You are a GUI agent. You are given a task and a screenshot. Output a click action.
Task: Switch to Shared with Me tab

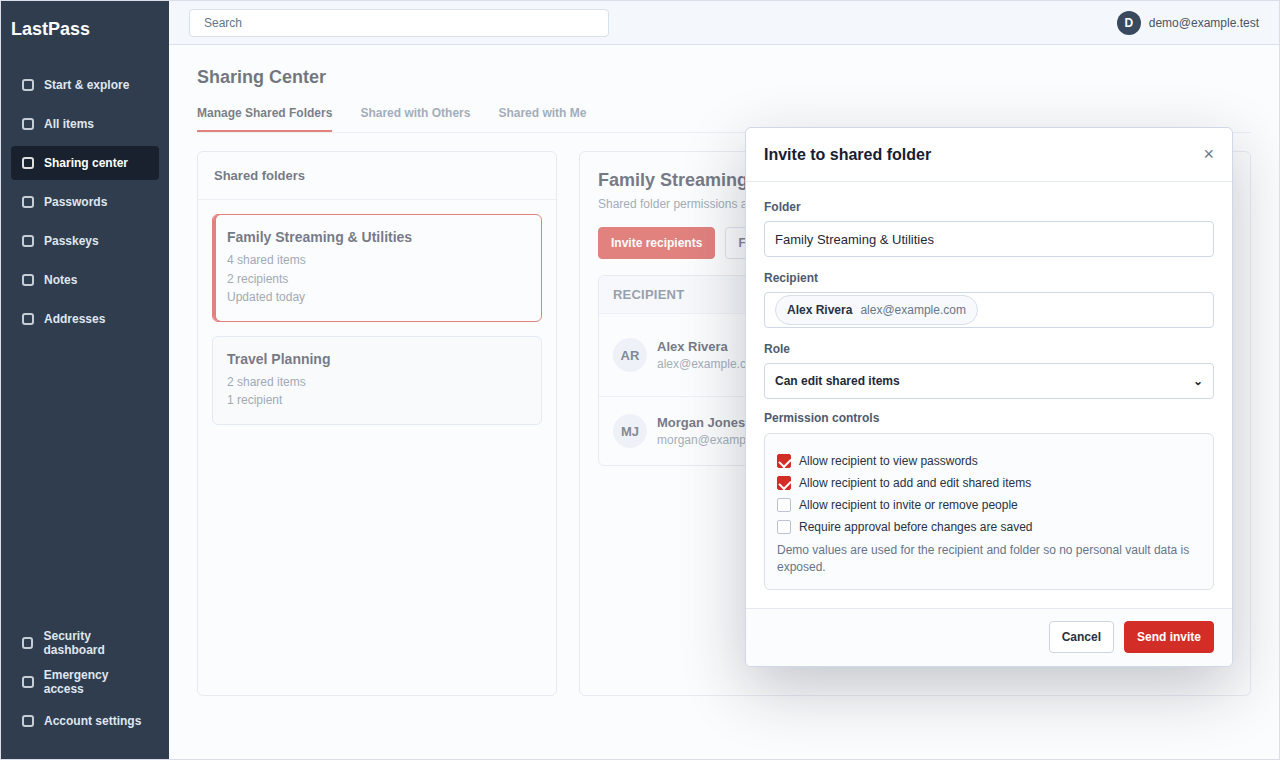point(542,113)
